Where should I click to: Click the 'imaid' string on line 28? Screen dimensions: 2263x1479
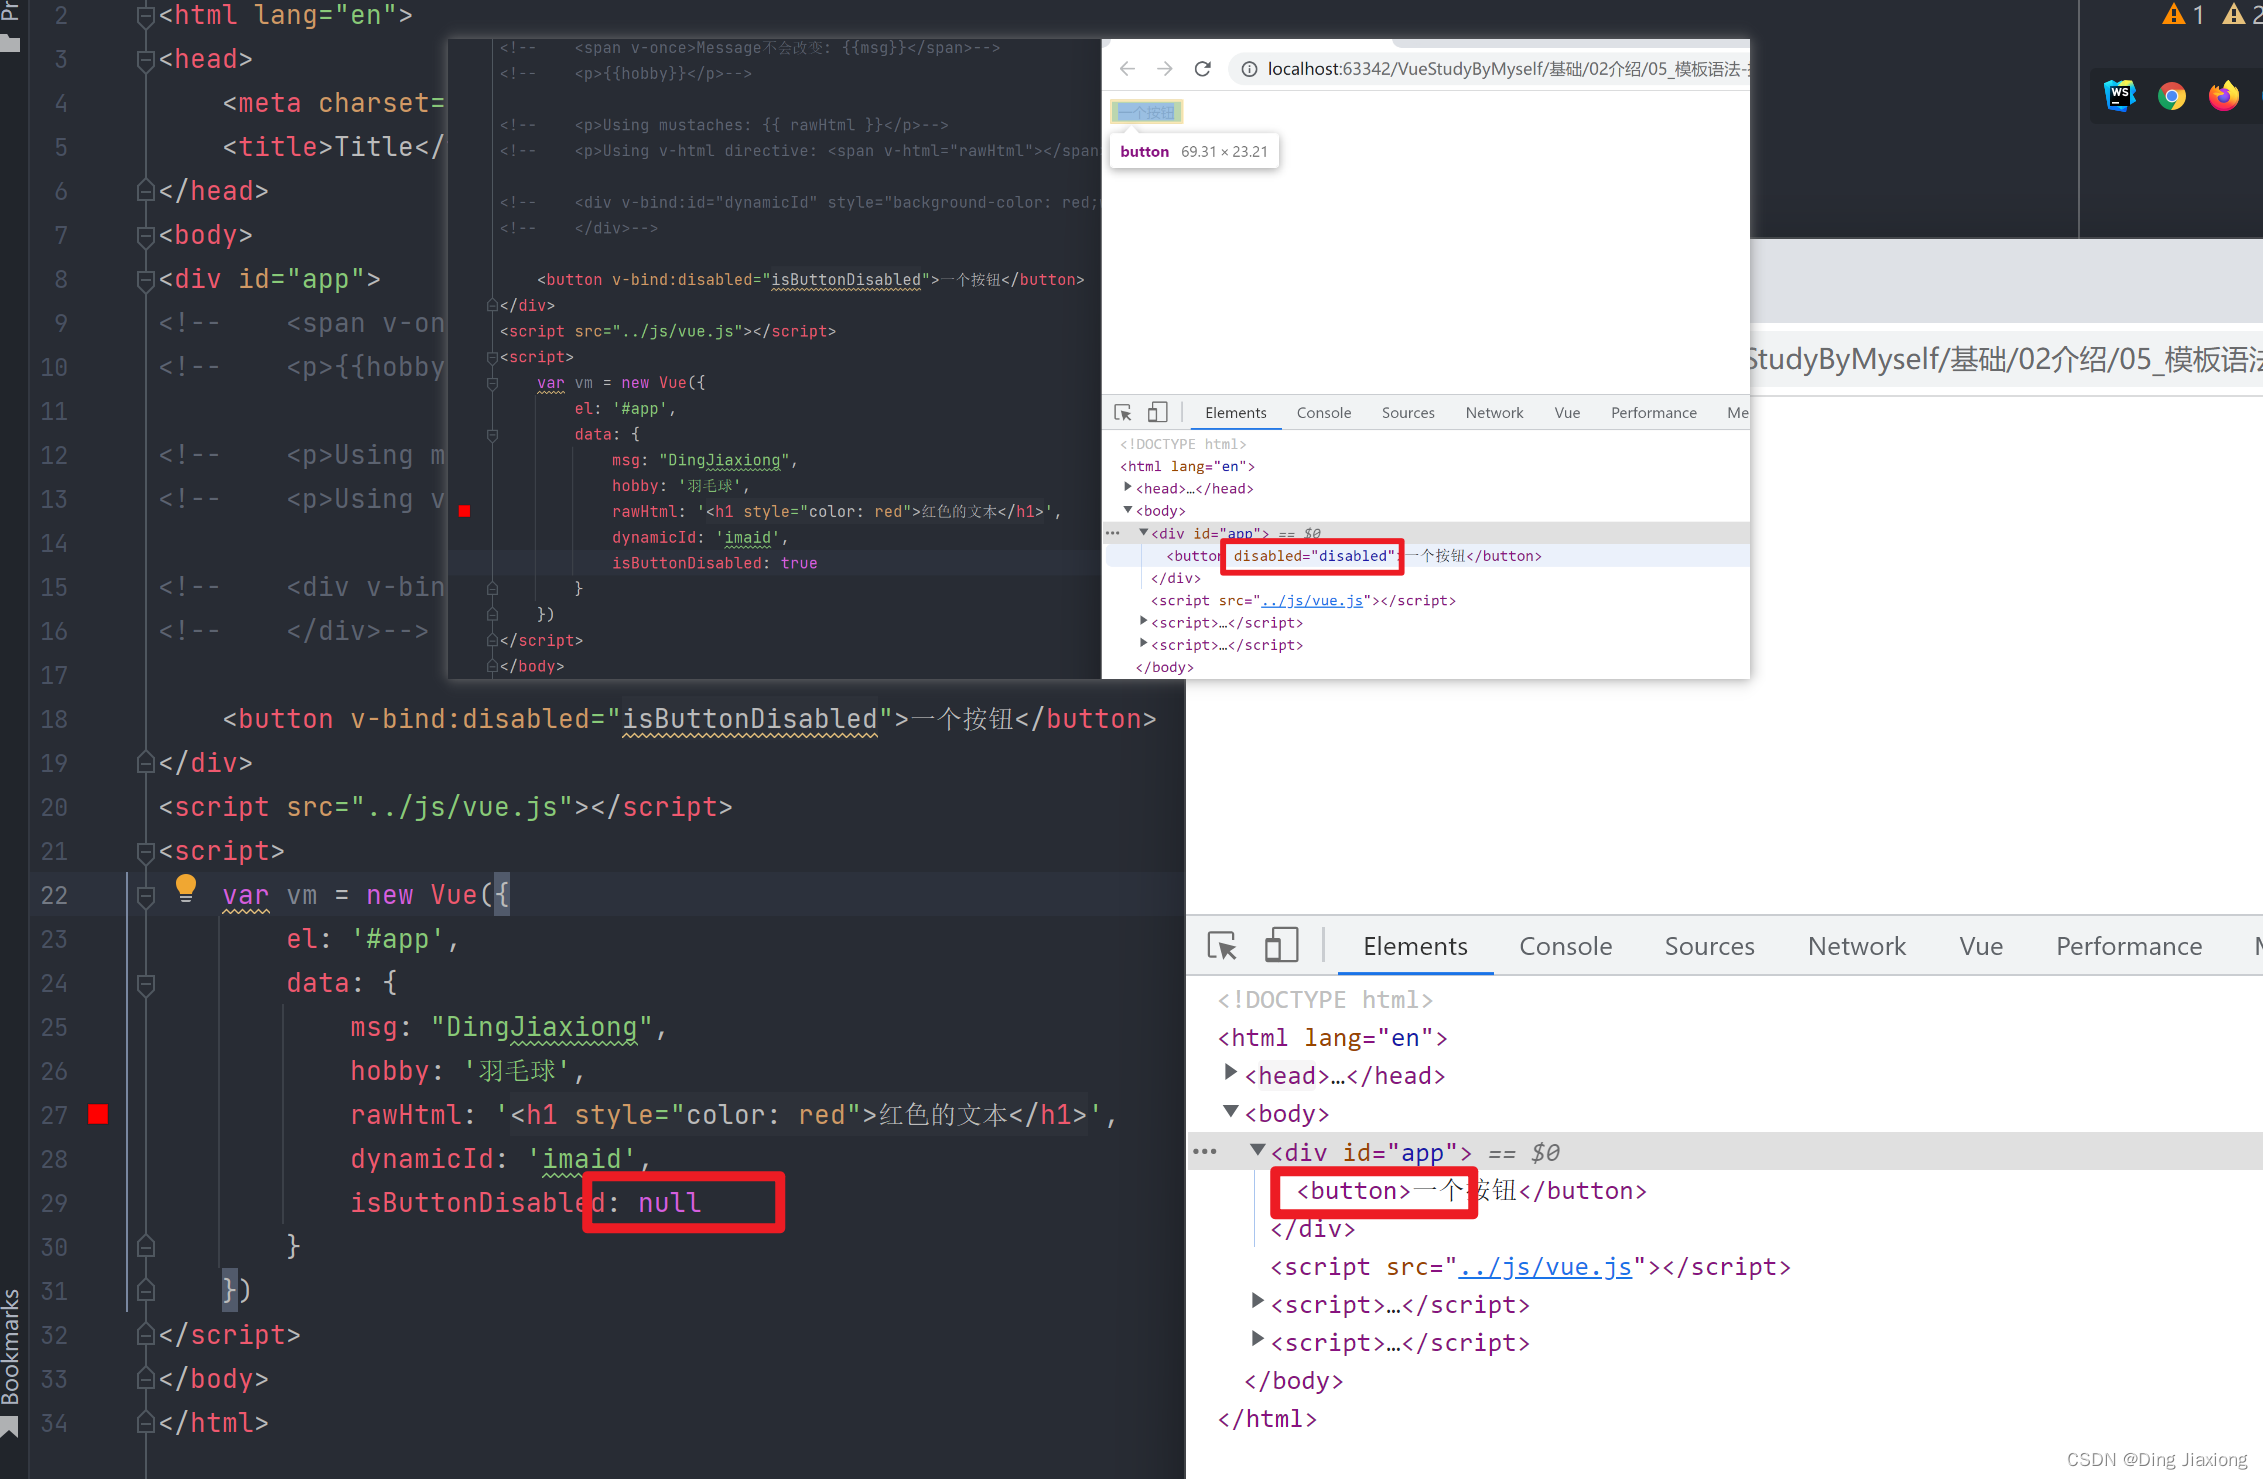[x=582, y=1158]
